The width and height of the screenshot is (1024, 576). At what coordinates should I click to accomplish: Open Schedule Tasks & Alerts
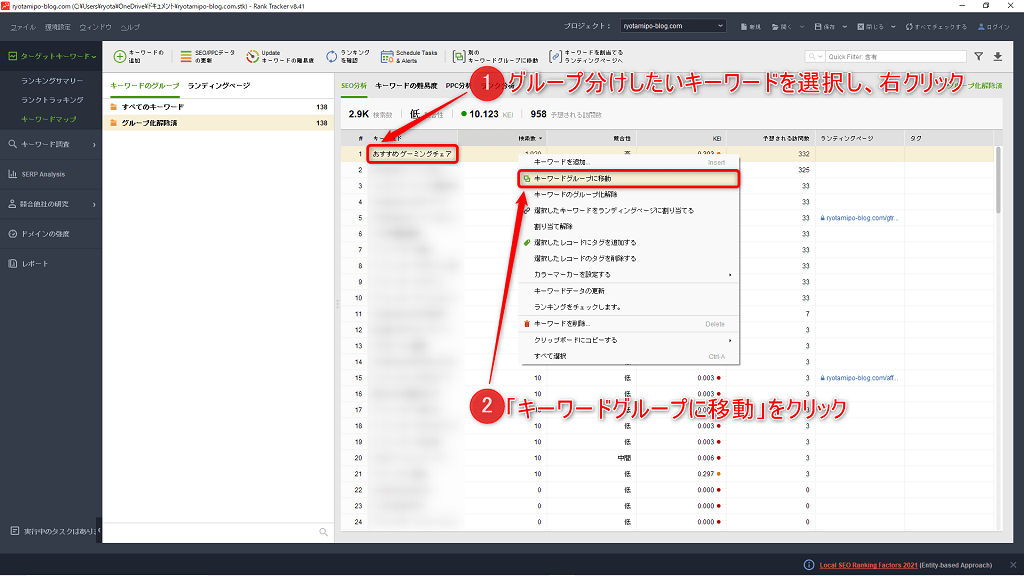(x=386, y=57)
